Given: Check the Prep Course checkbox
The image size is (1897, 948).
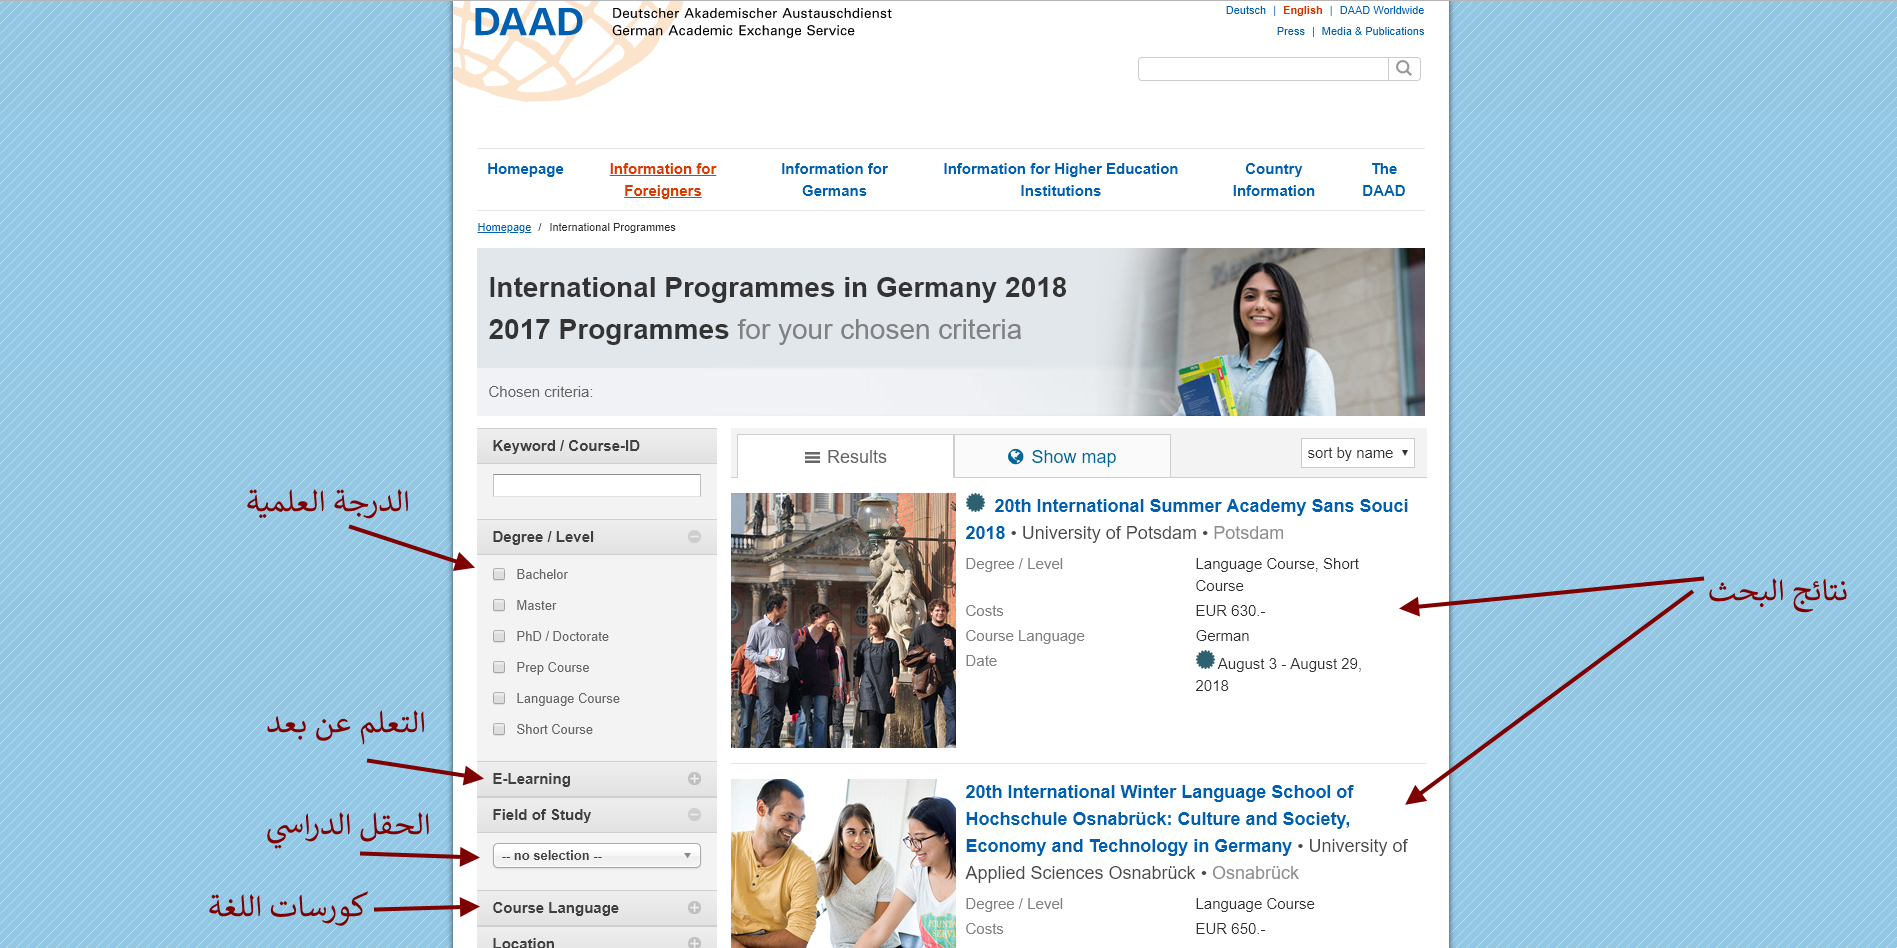Looking at the screenshot, I should tap(499, 667).
